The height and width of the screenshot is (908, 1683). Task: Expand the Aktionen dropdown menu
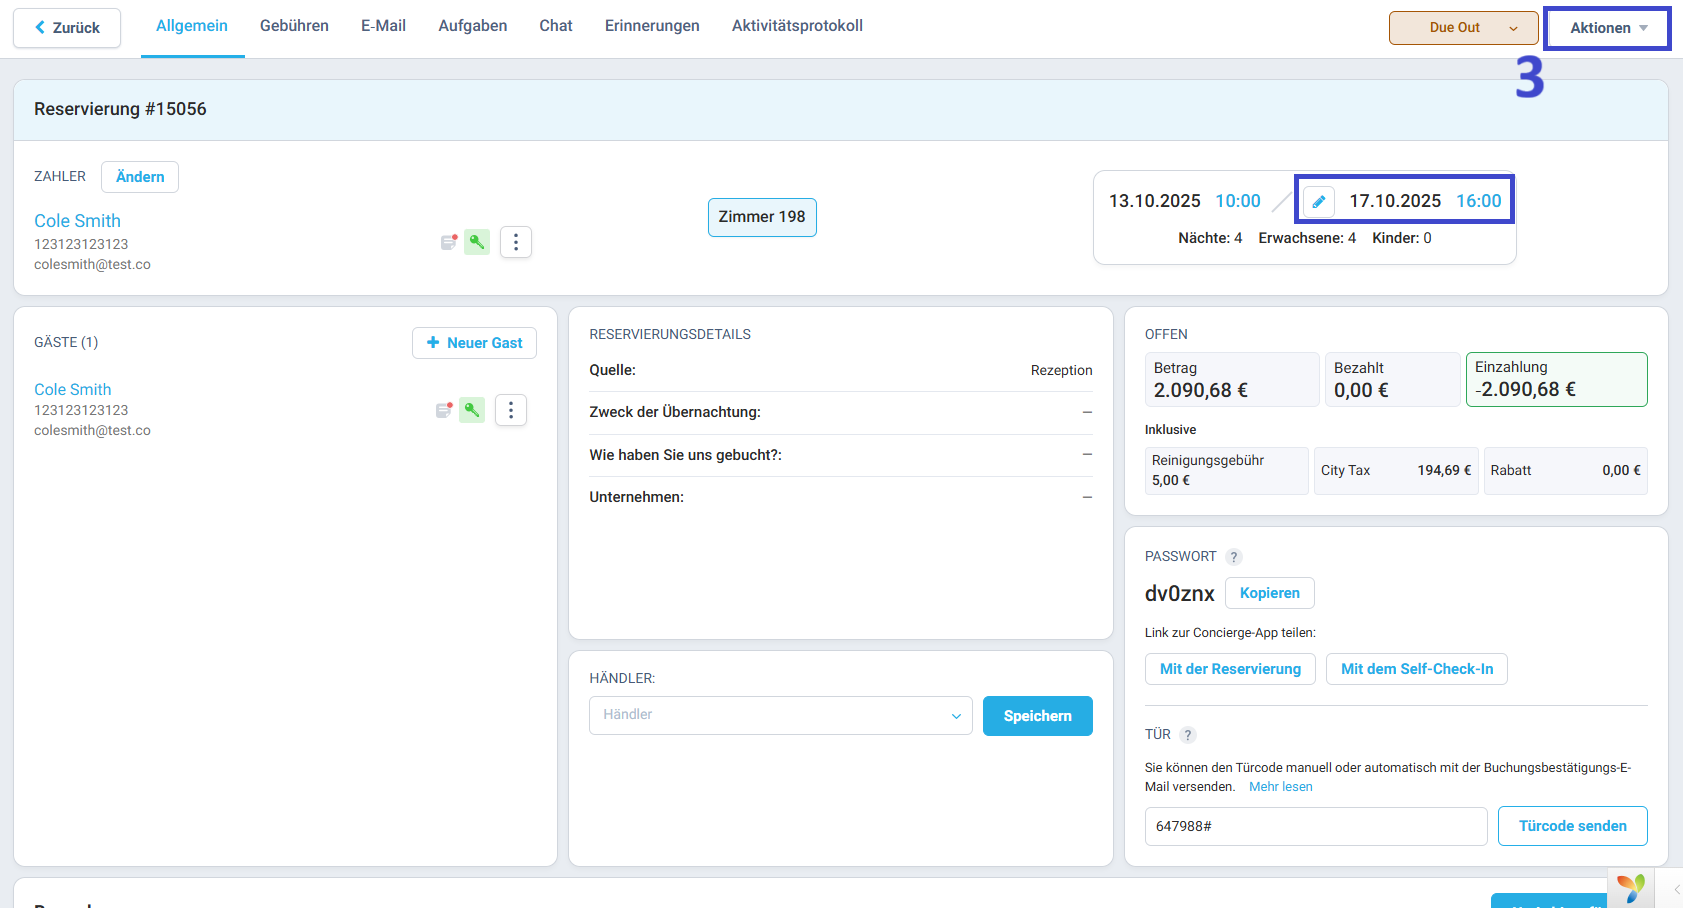point(1607,28)
